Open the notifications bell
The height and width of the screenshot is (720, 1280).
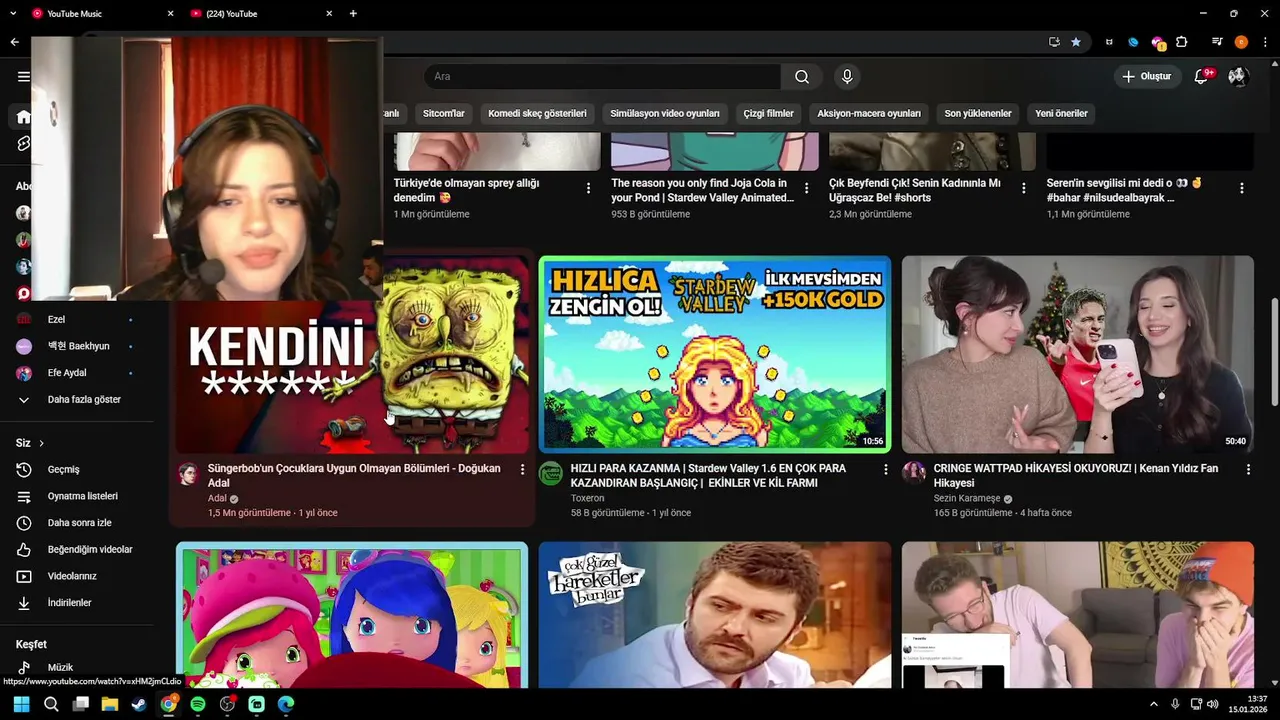tap(1202, 77)
